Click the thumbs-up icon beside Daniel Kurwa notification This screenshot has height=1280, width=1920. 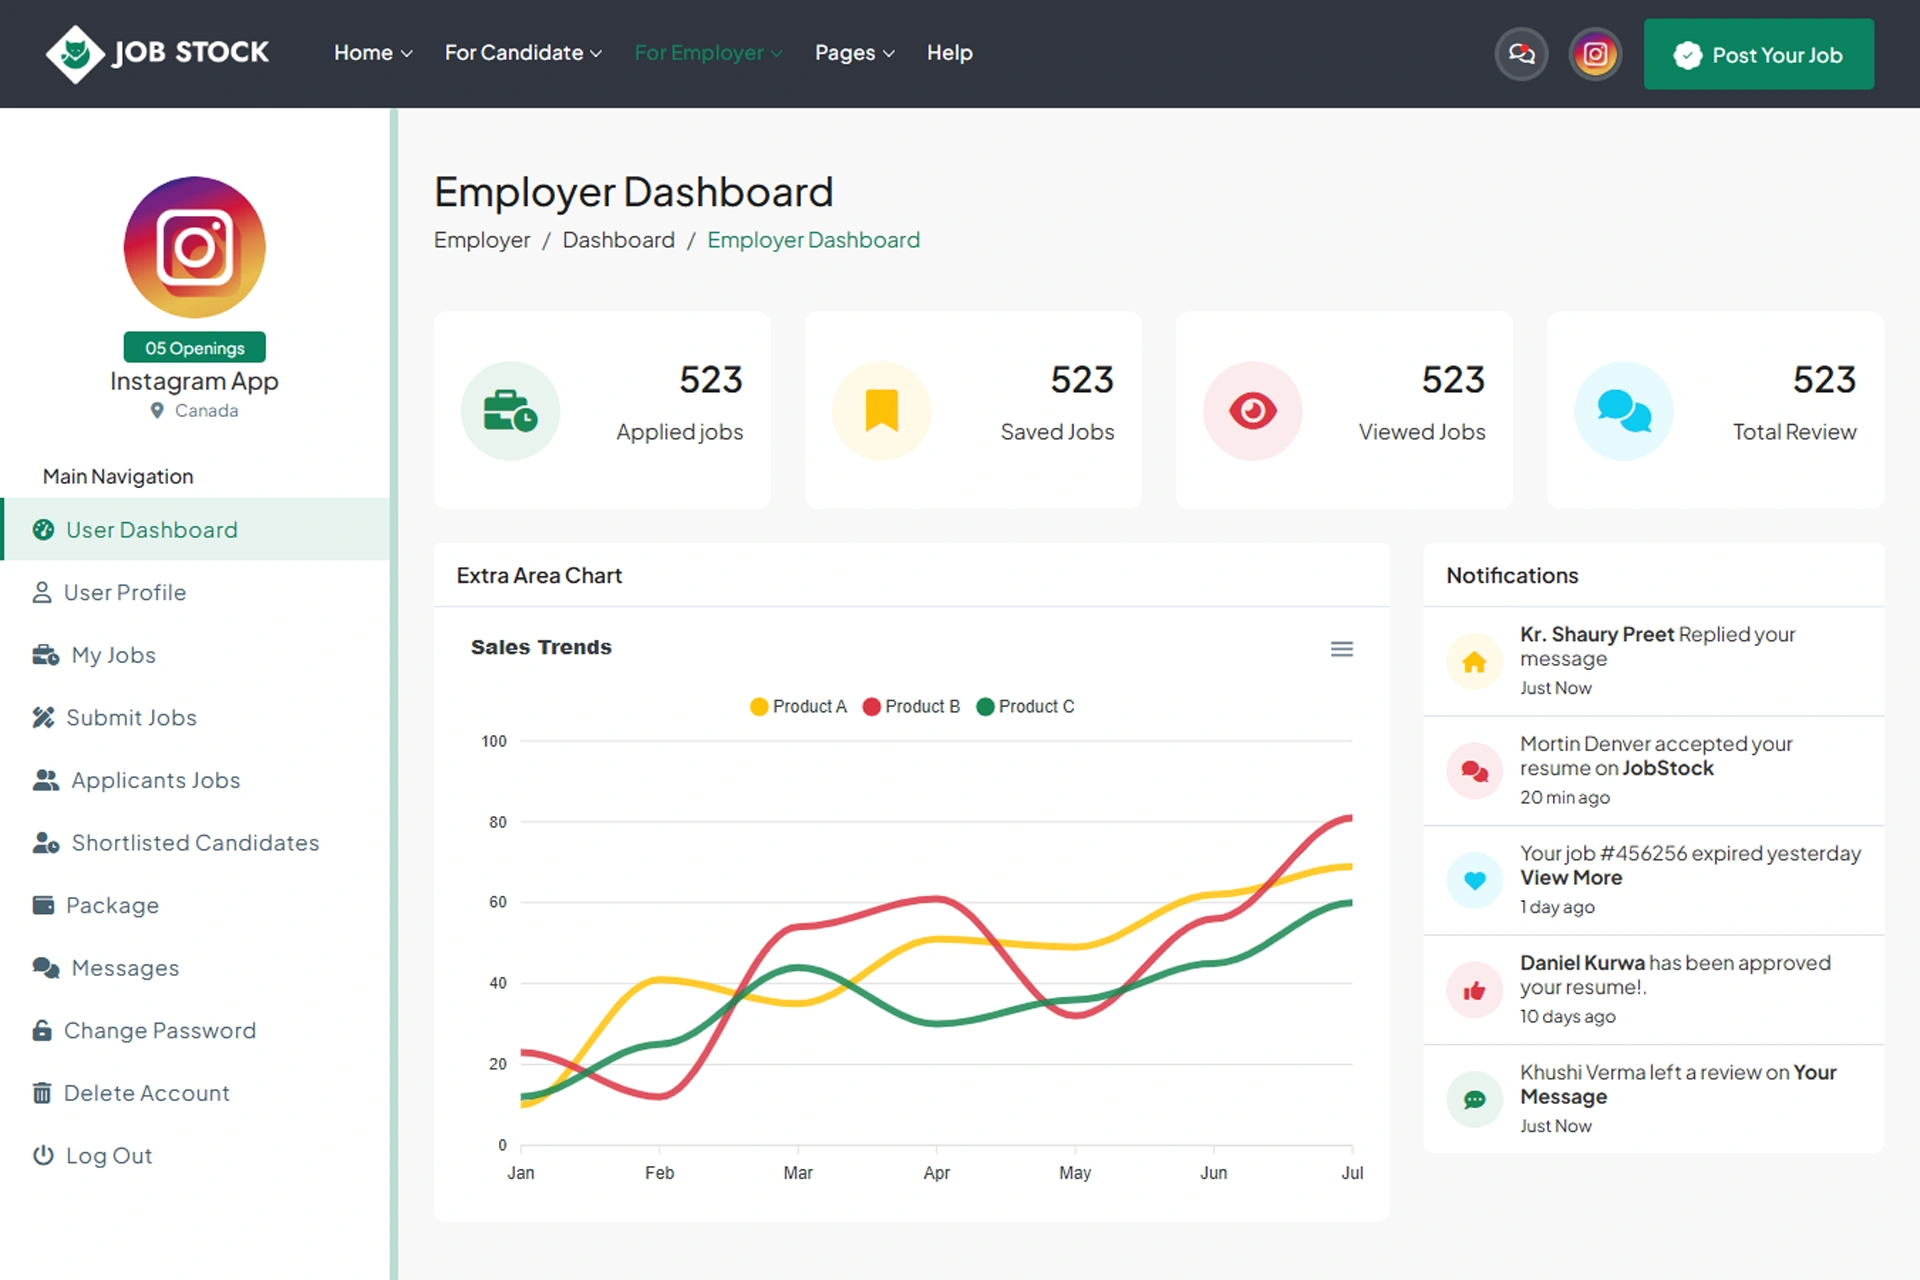point(1474,990)
